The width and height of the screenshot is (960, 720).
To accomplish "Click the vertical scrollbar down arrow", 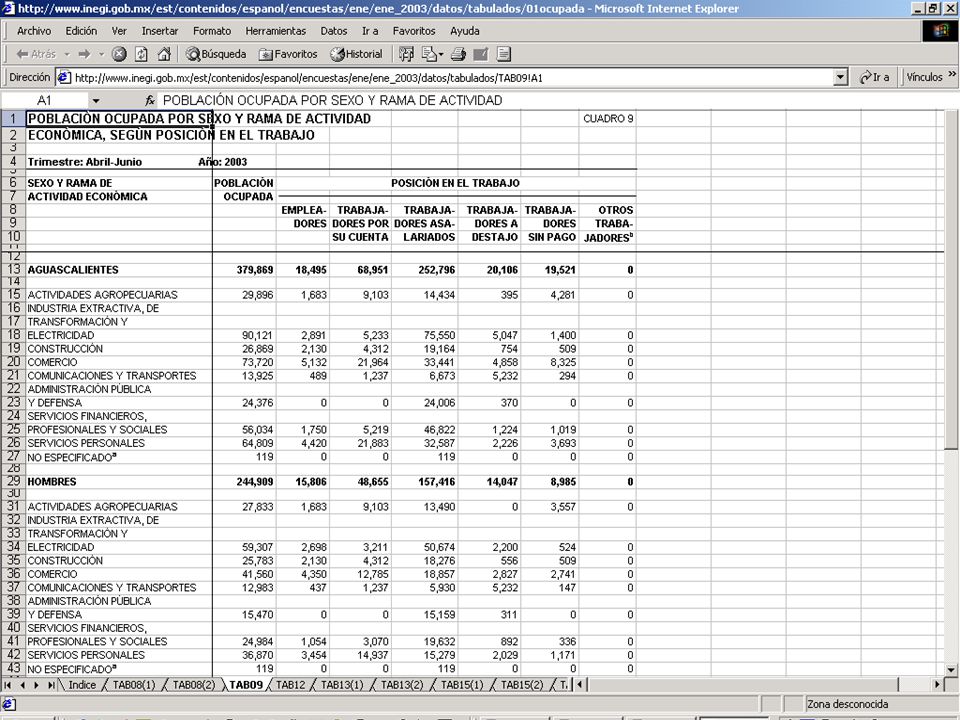I will coord(951,670).
